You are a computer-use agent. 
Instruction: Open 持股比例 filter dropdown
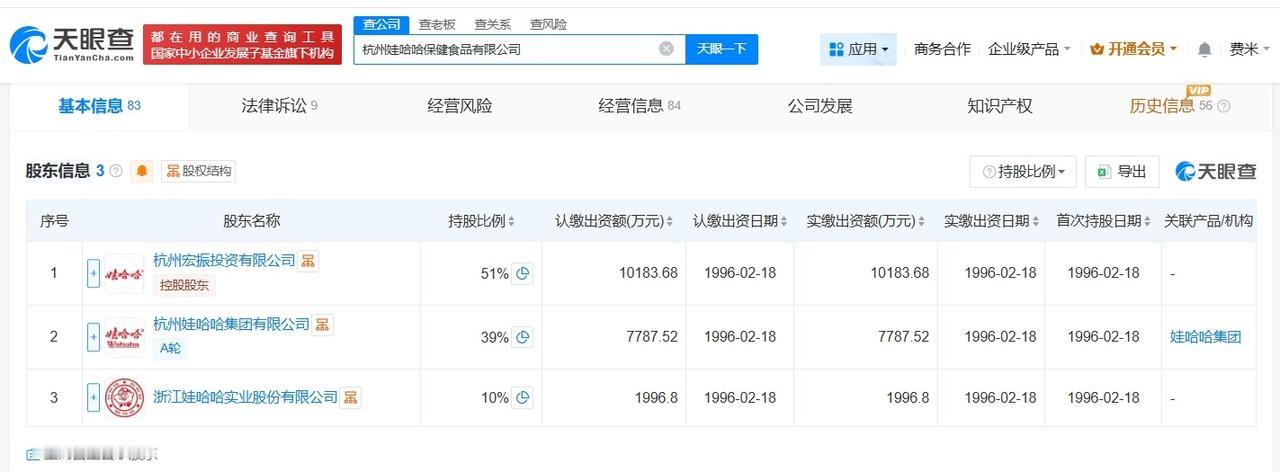1023,172
